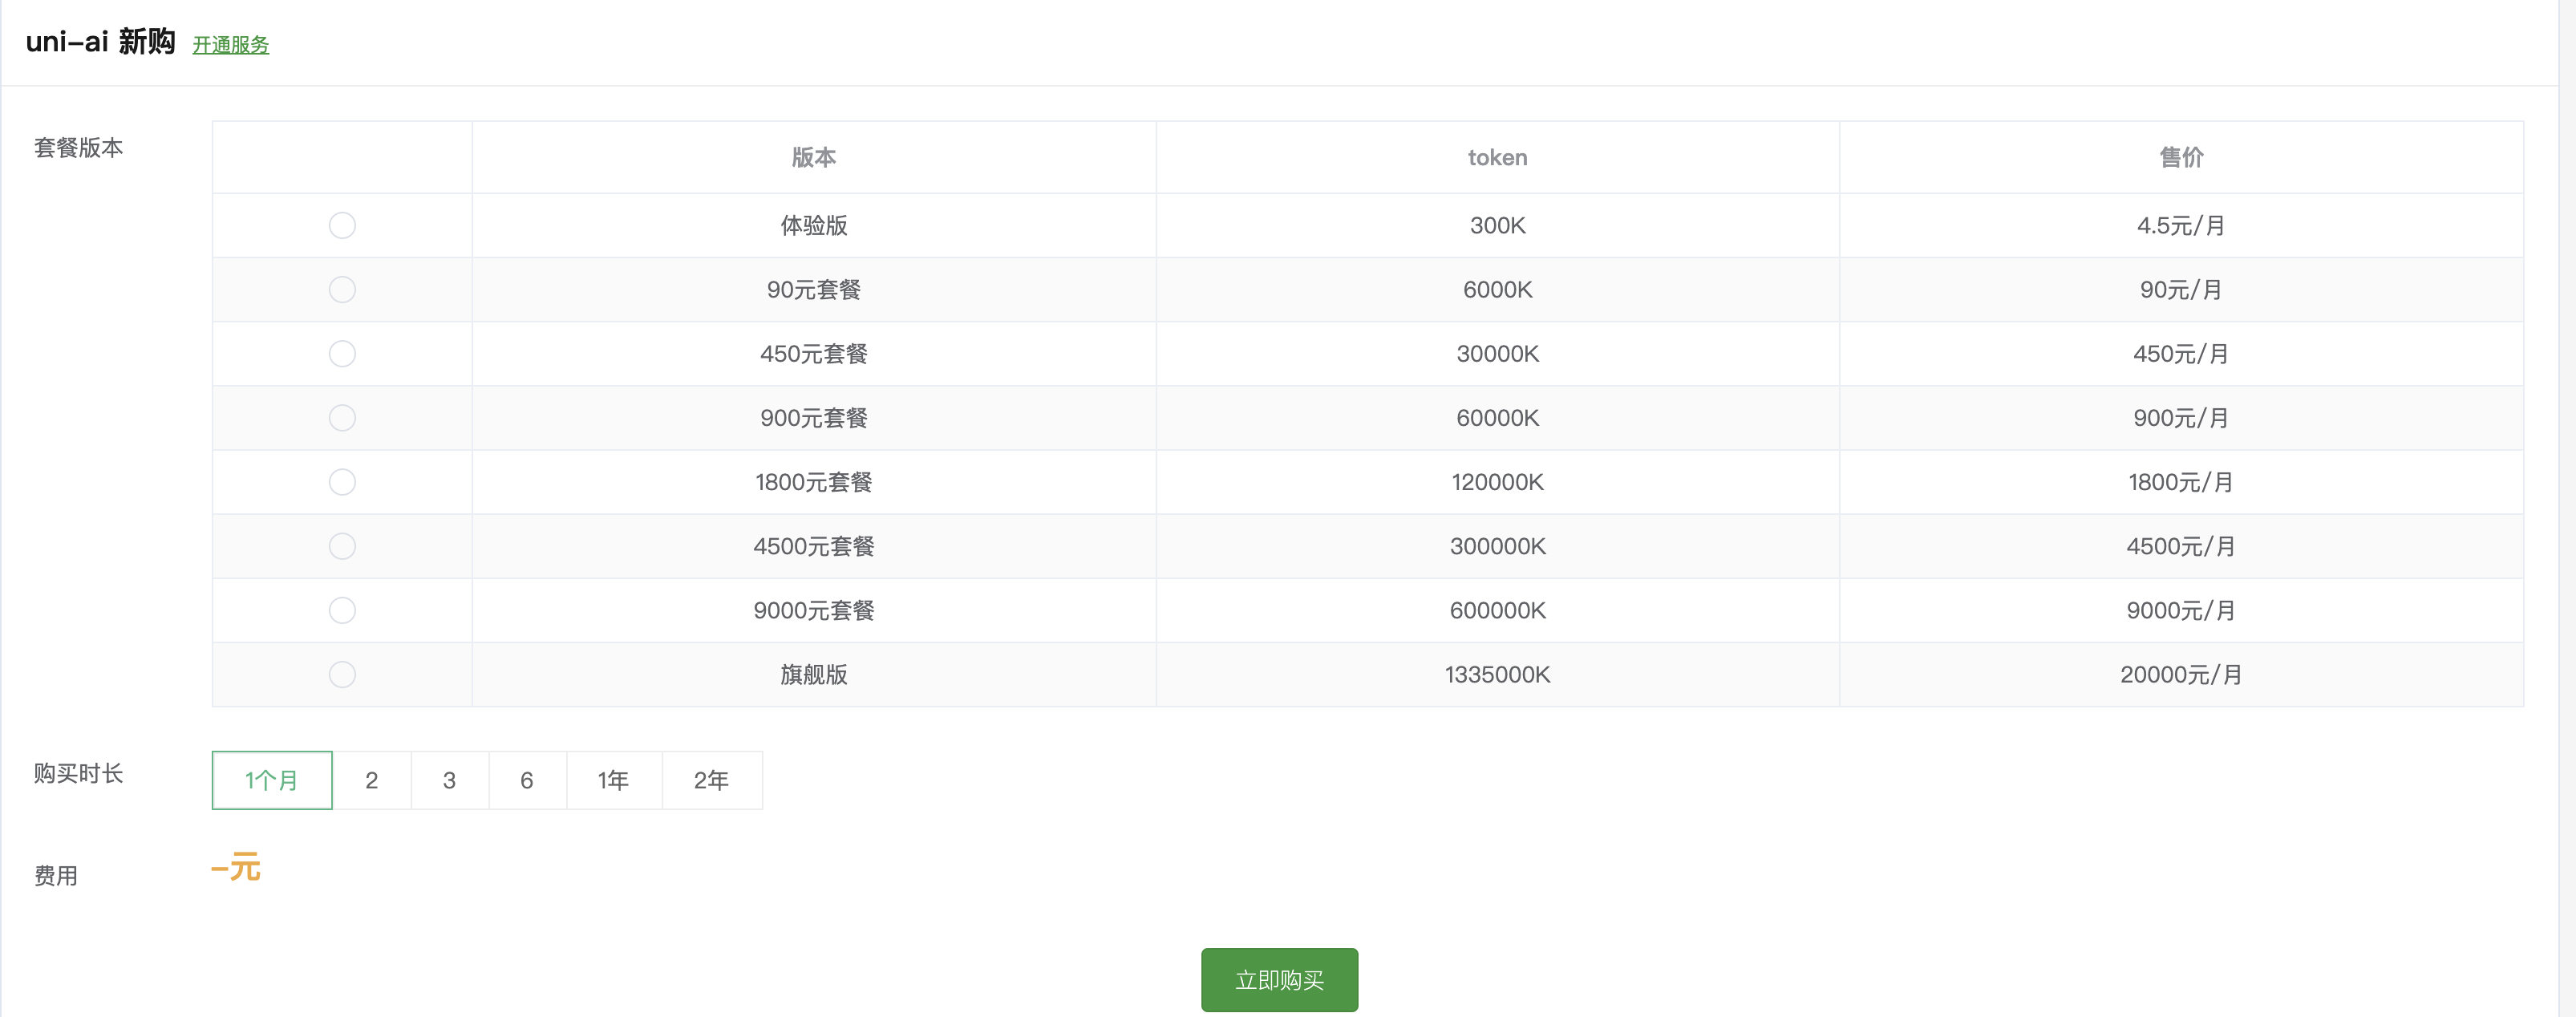Click the 4.5元/月 price cell
Viewport: 2576px width, 1017px height.
pos(2181,225)
